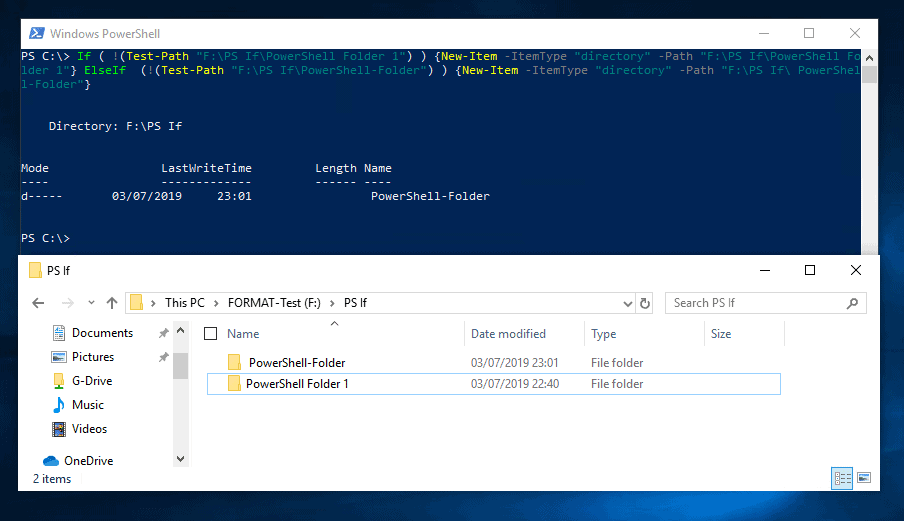Expand chevron before This PC in address bar
The image size is (904, 521).
coord(153,303)
